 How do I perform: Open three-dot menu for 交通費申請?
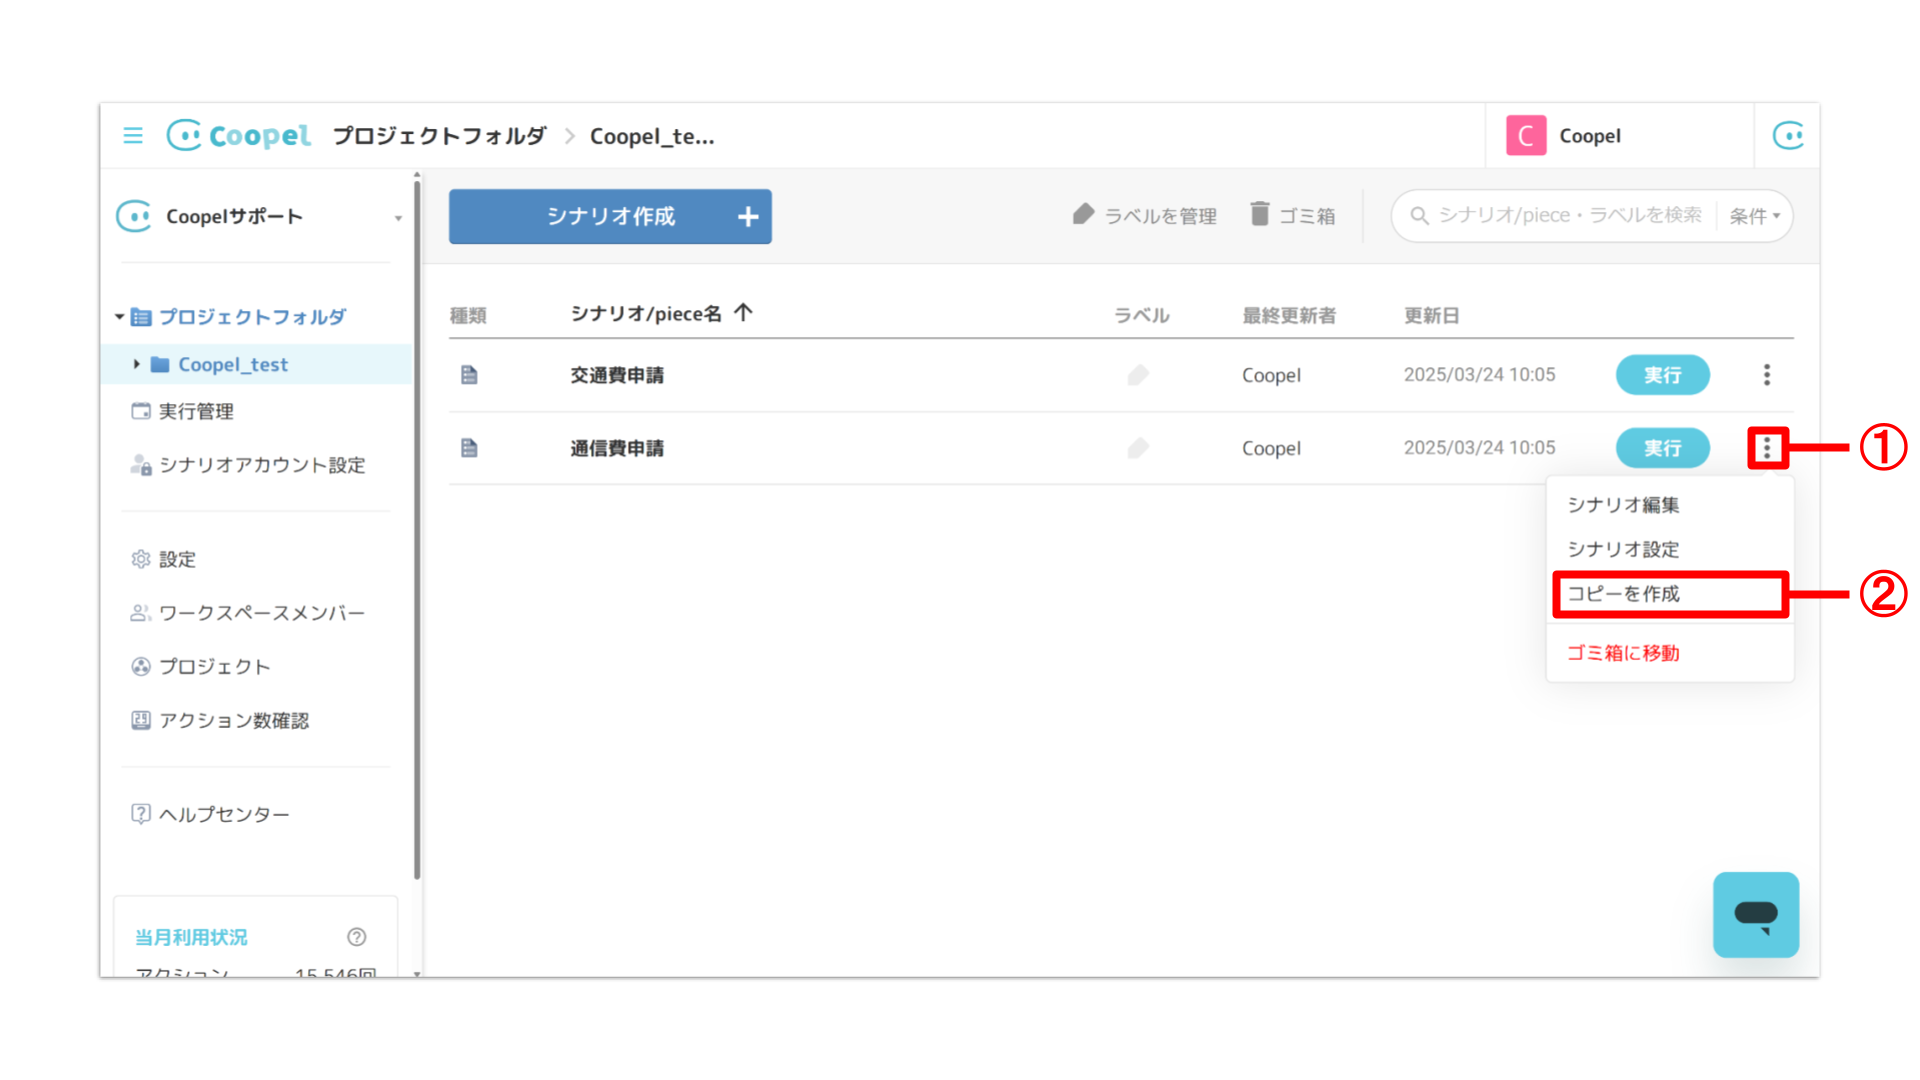point(1766,375)
